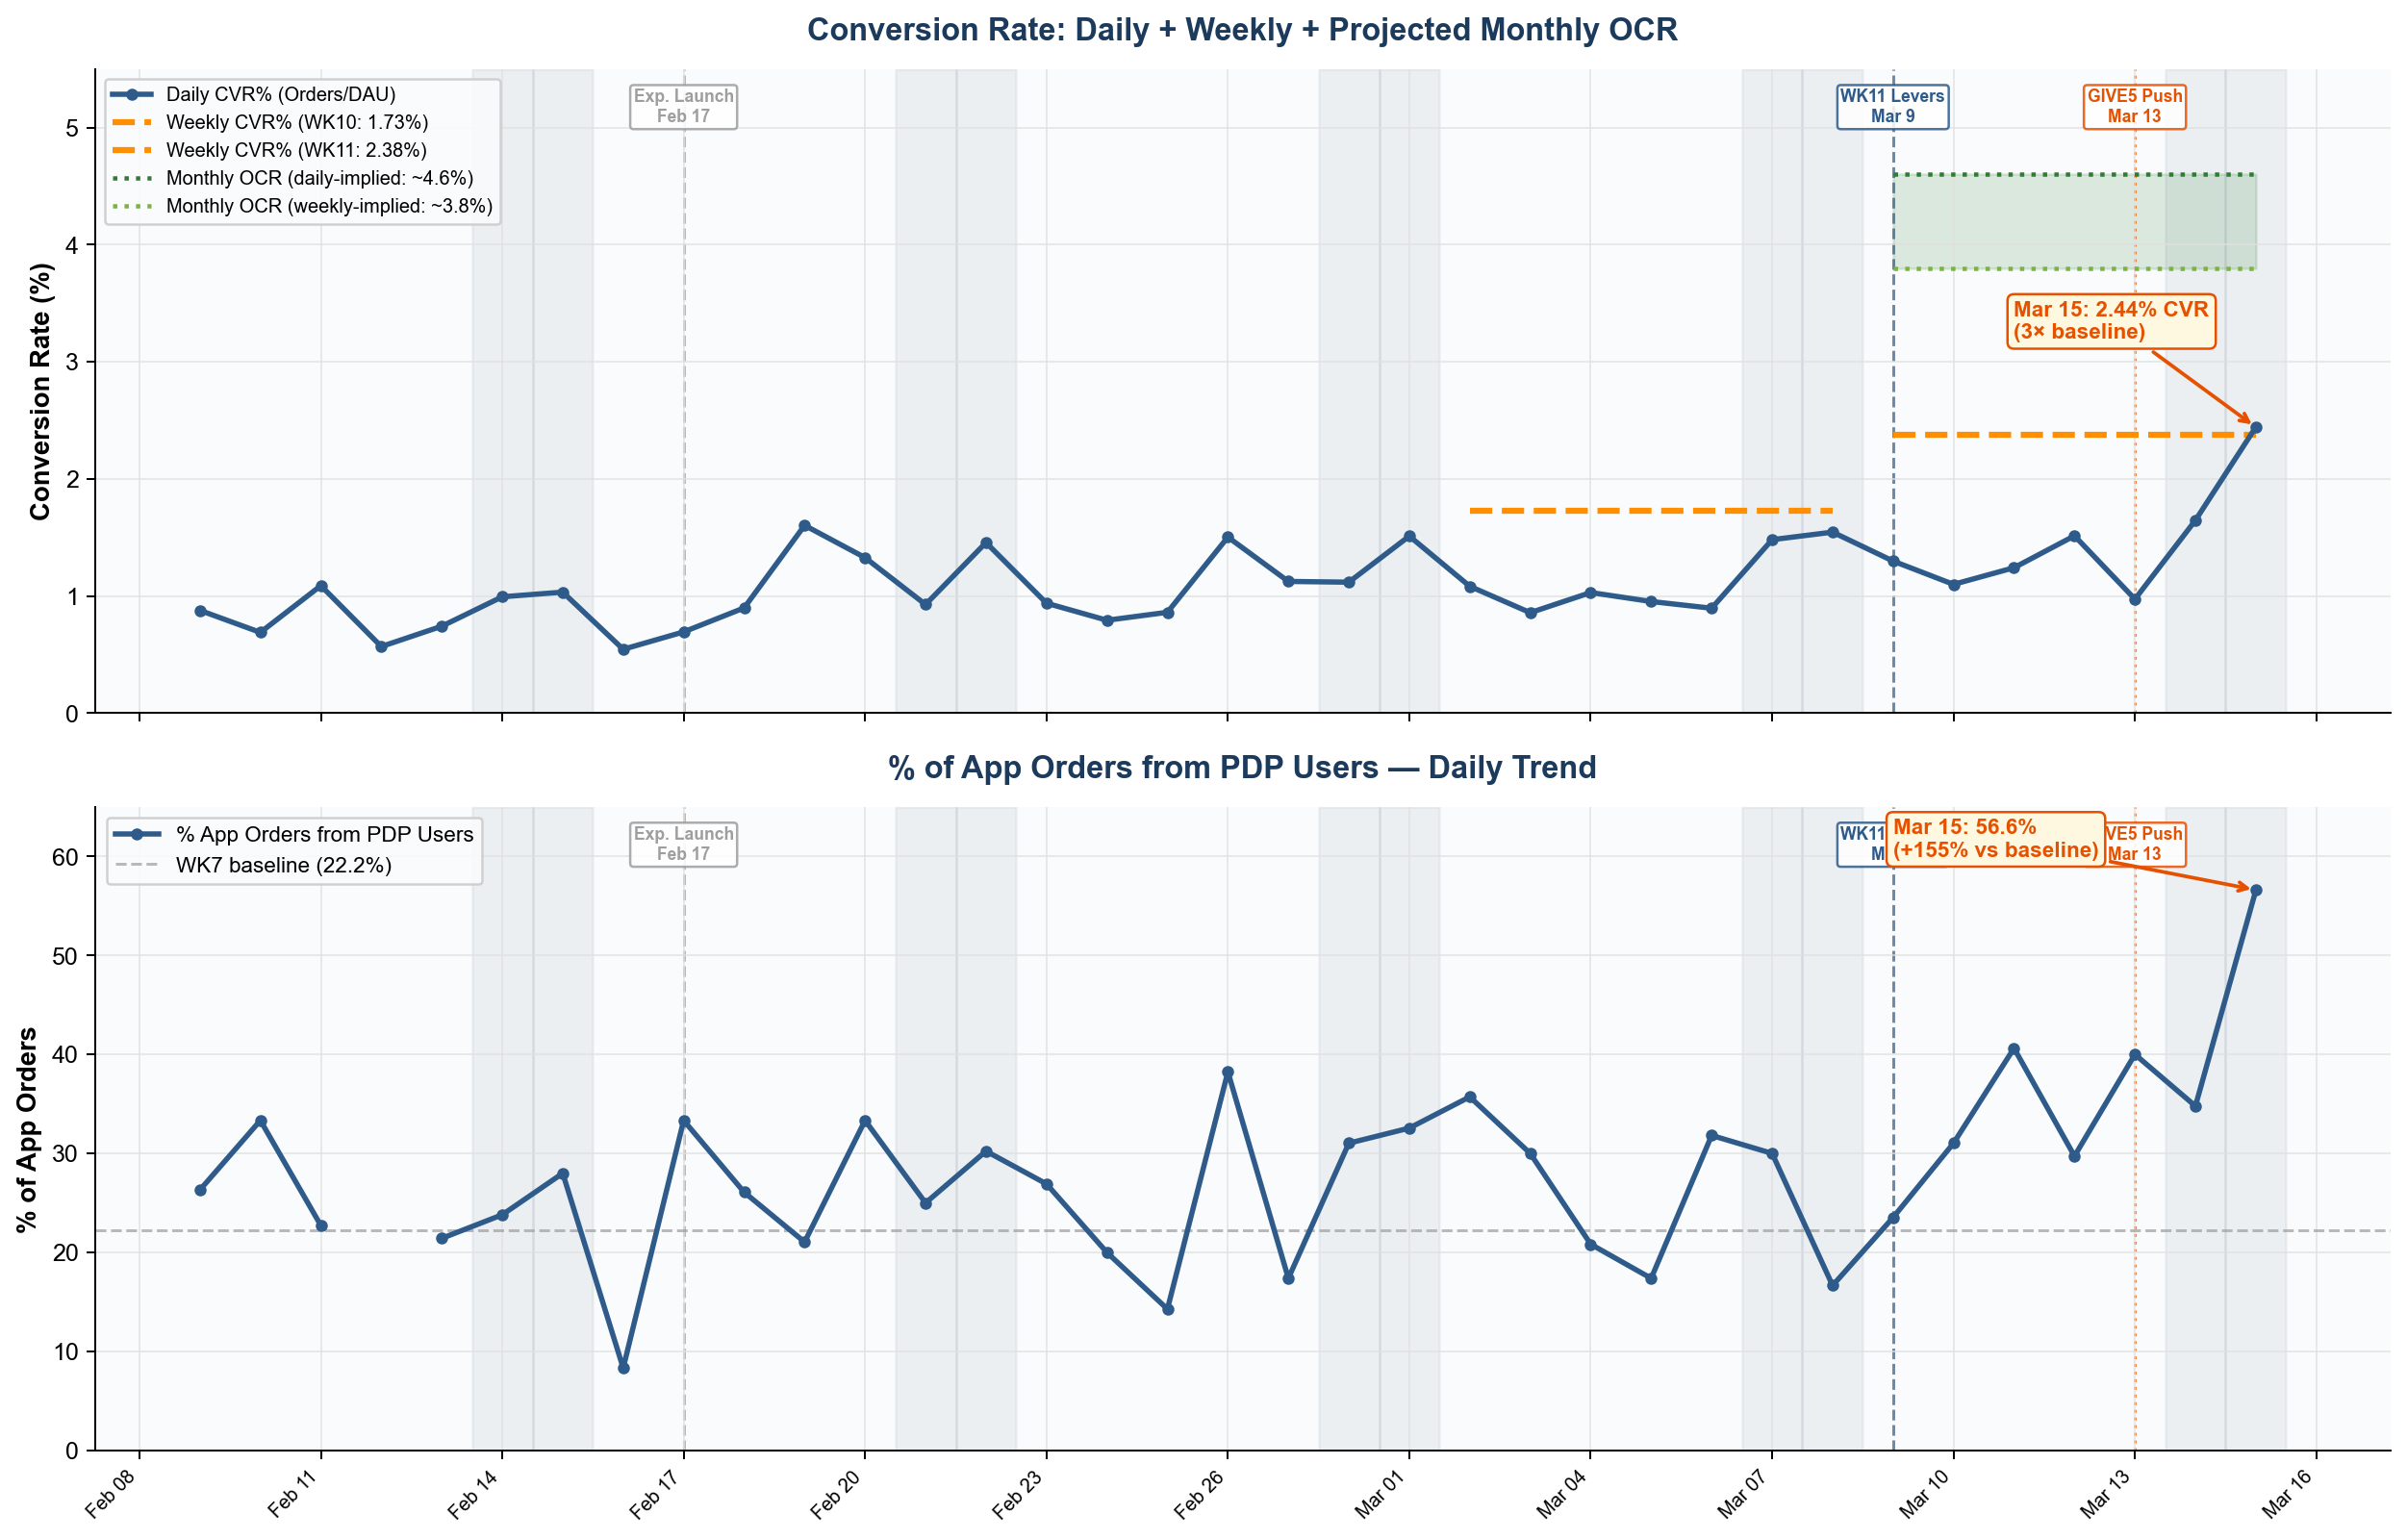The image size is (2407, 1540).
Task: Click the % of App Orders from PDP Users title
Action: (1242, 768)
